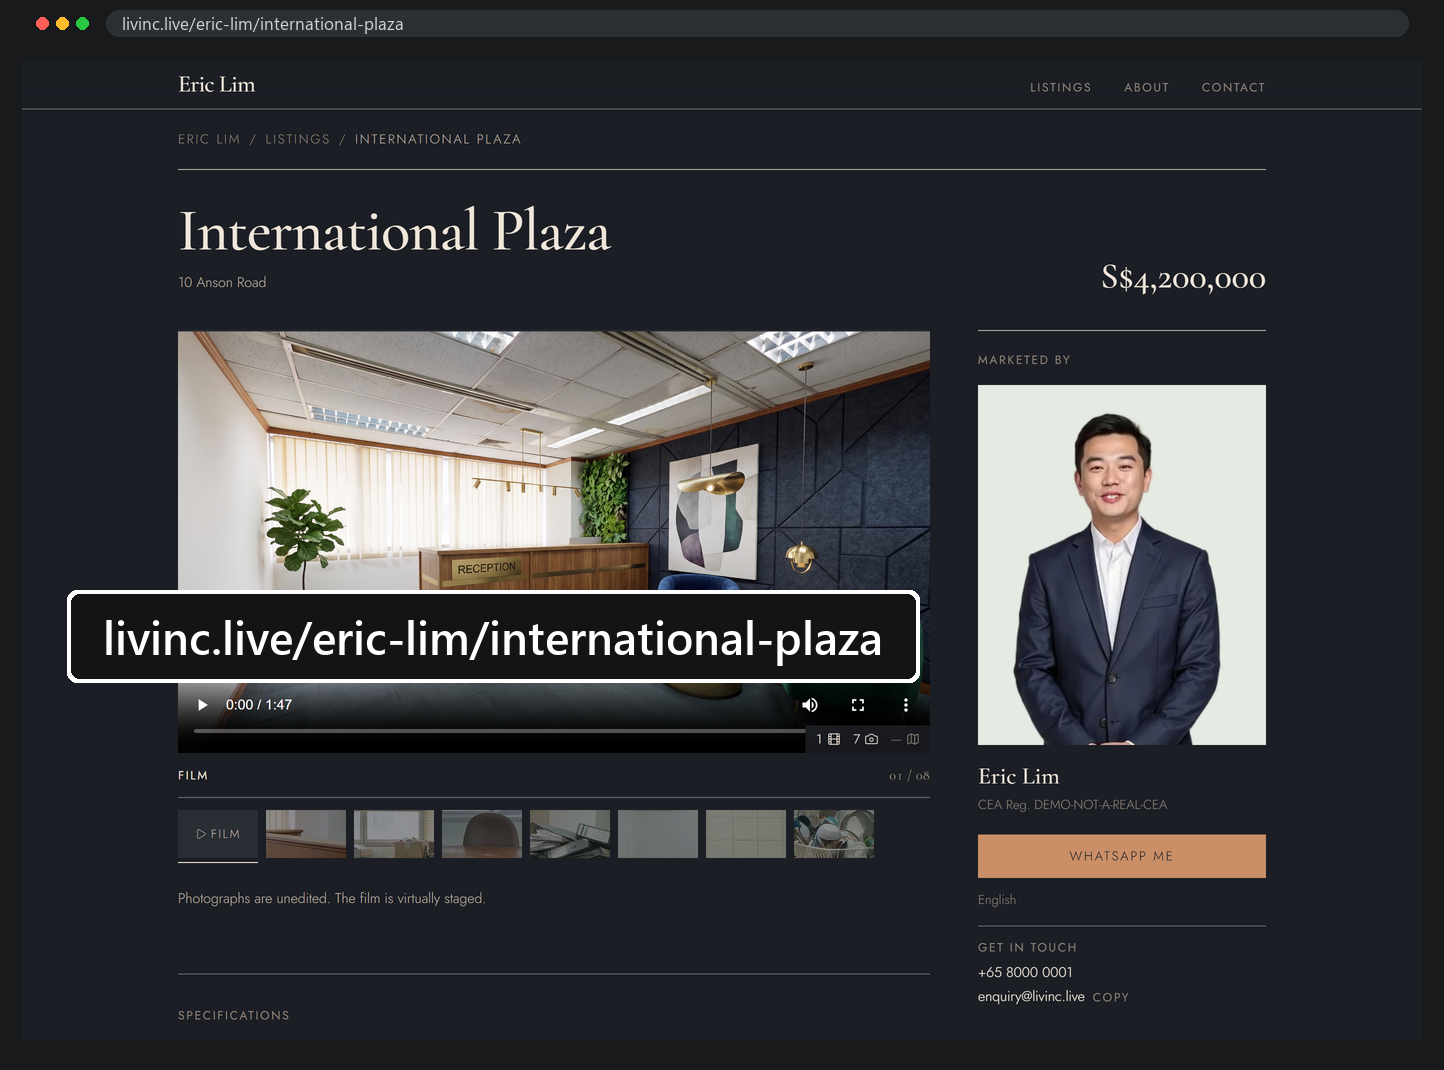1444x1070 pixels.
Task: Call the phone number +65 8000 0001
Action: [1025, 972]
